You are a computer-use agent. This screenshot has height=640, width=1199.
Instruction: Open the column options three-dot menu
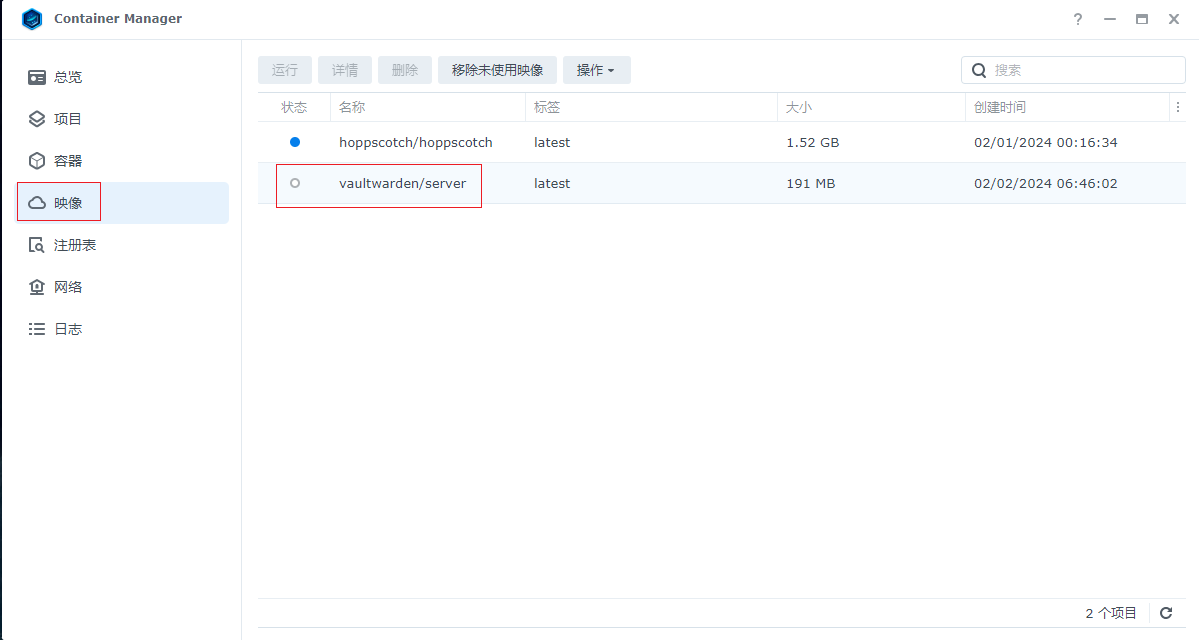click(1178, 107)
